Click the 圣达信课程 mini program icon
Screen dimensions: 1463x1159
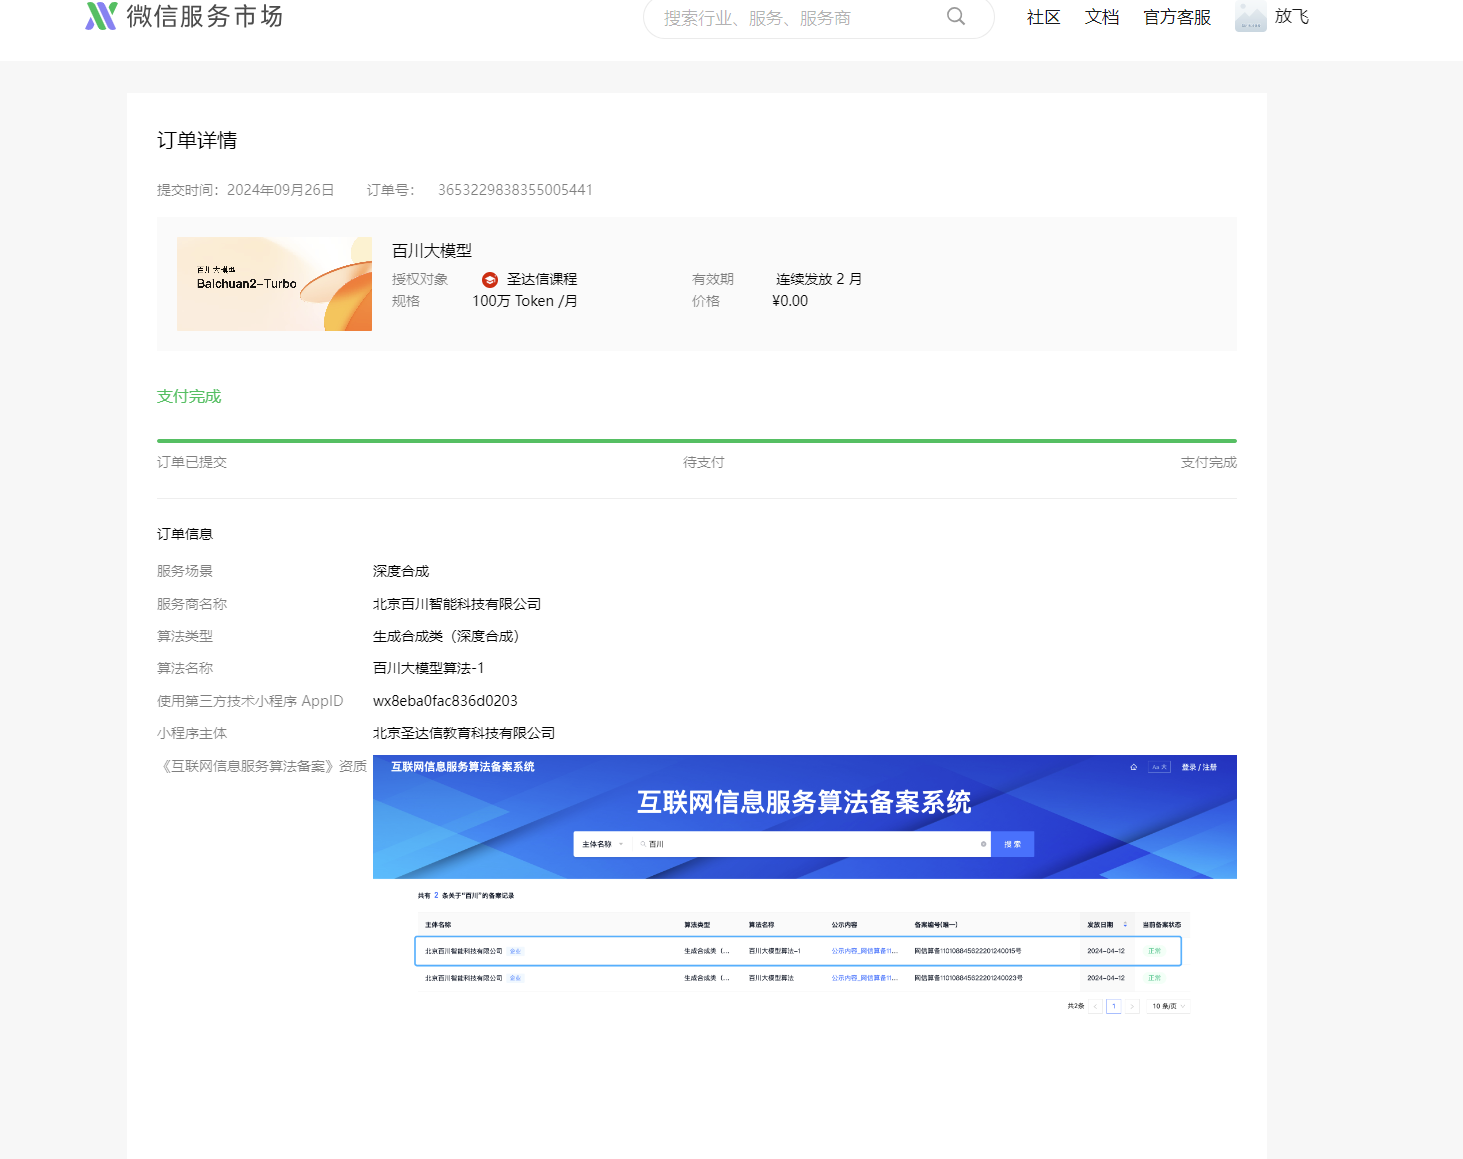click(x=490, y=280)
